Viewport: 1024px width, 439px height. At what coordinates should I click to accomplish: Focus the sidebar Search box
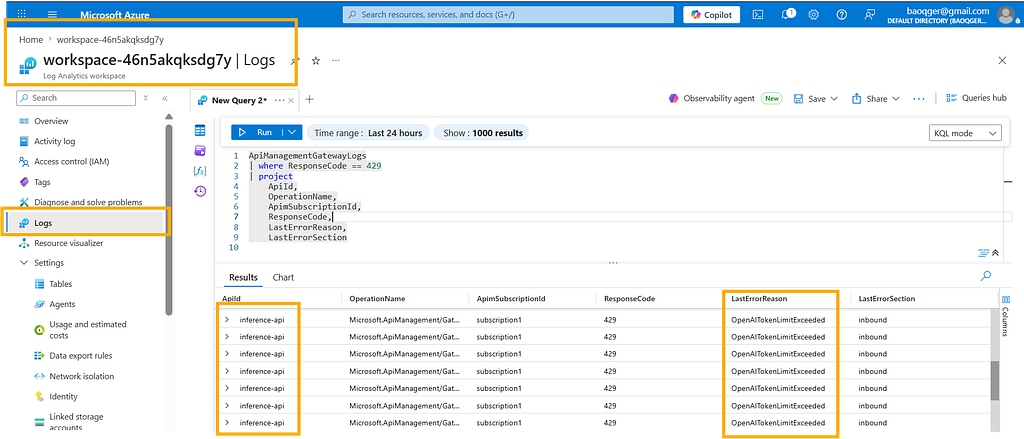pos(75,98)
